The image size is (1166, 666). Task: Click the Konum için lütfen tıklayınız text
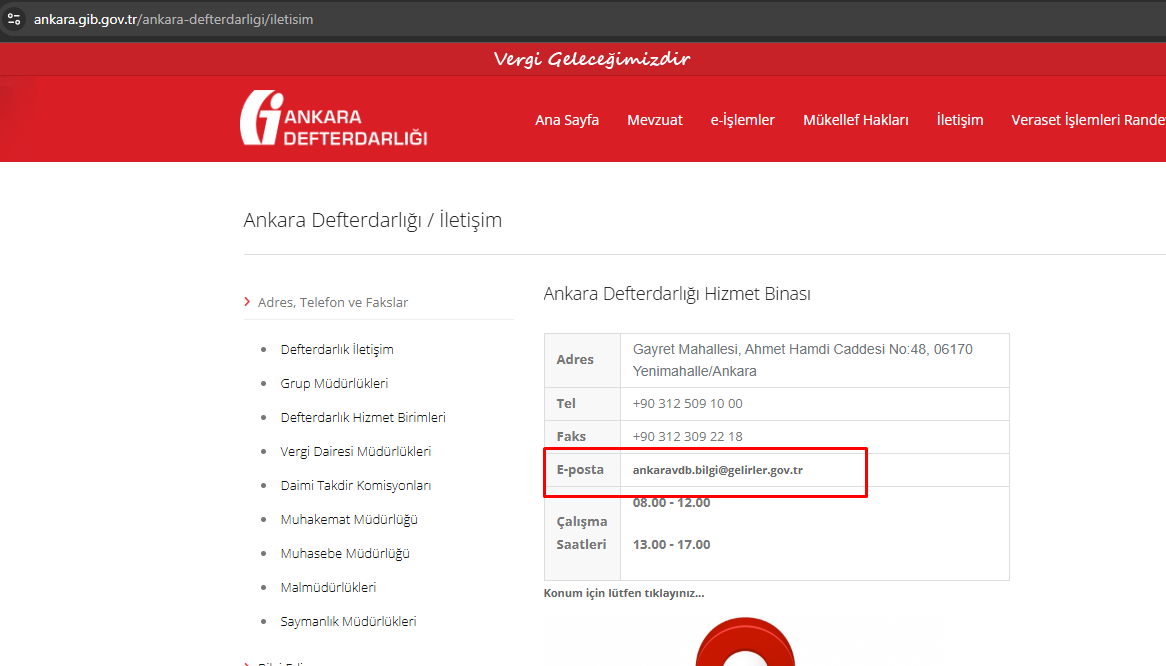[x=623, y=593]
